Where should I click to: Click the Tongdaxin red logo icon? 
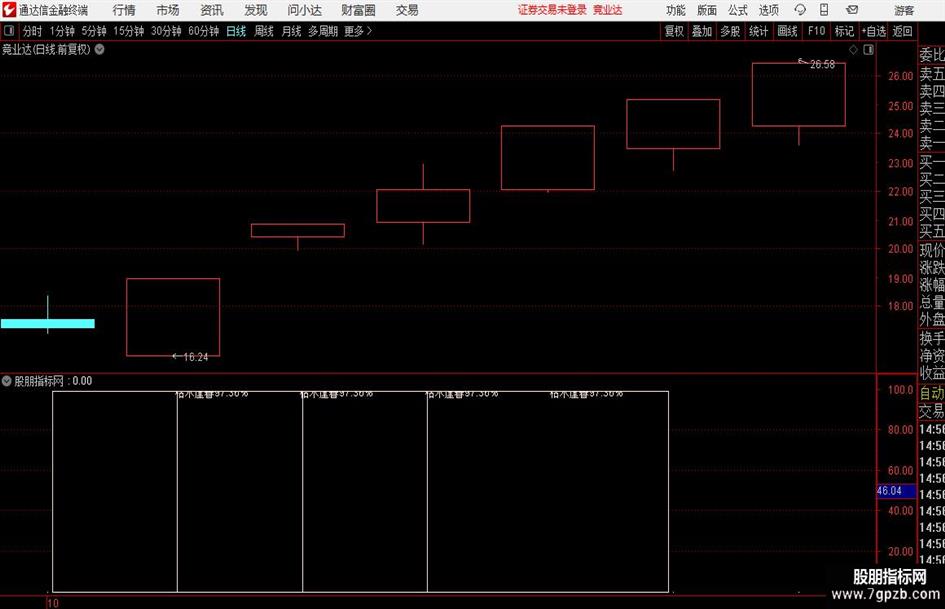coord(9,10)
